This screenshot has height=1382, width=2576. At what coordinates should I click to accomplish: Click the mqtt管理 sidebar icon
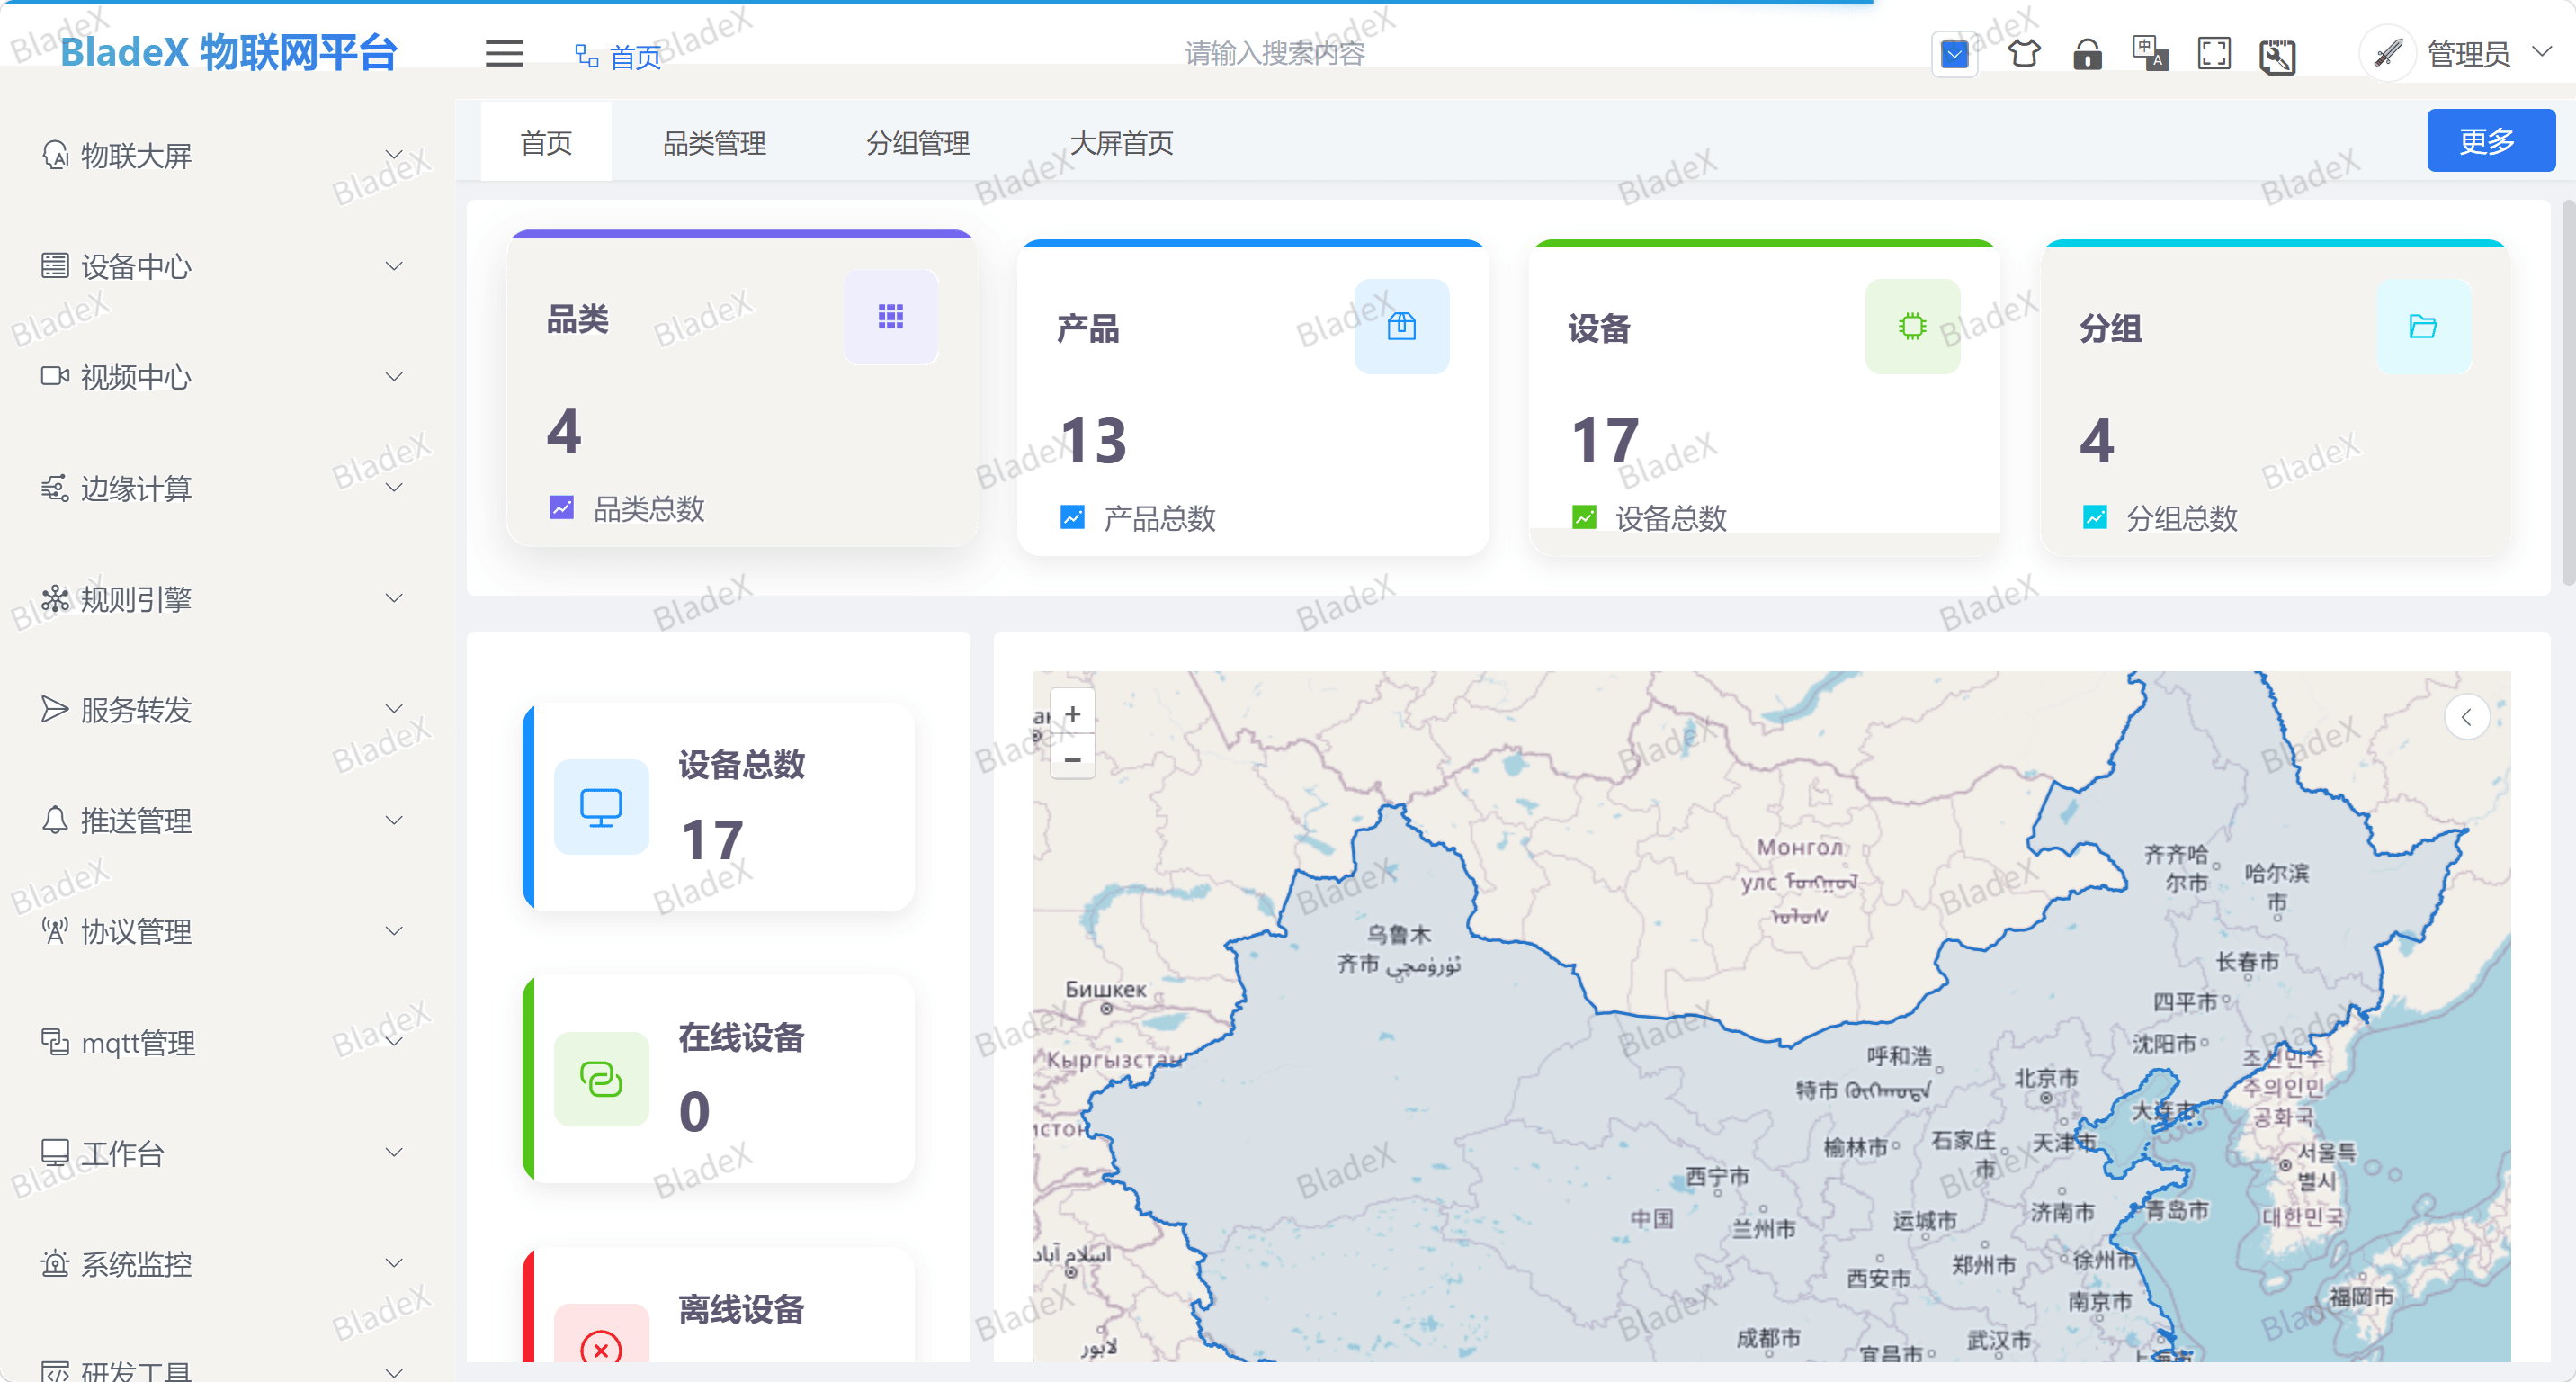click(55, 1042)
